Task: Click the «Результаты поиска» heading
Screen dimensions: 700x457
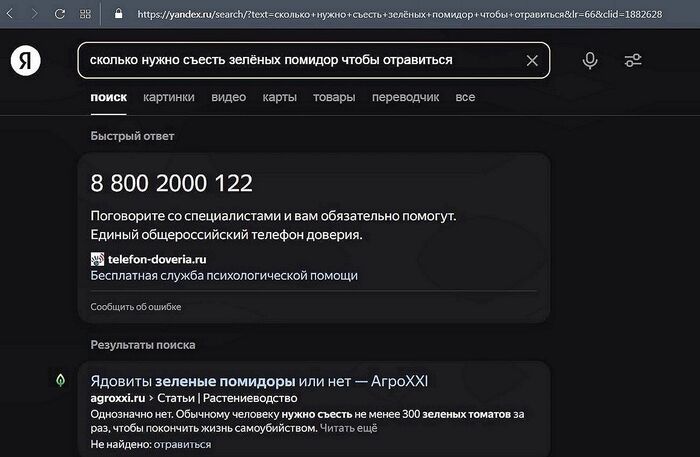Action: click(x=143, y=345)
